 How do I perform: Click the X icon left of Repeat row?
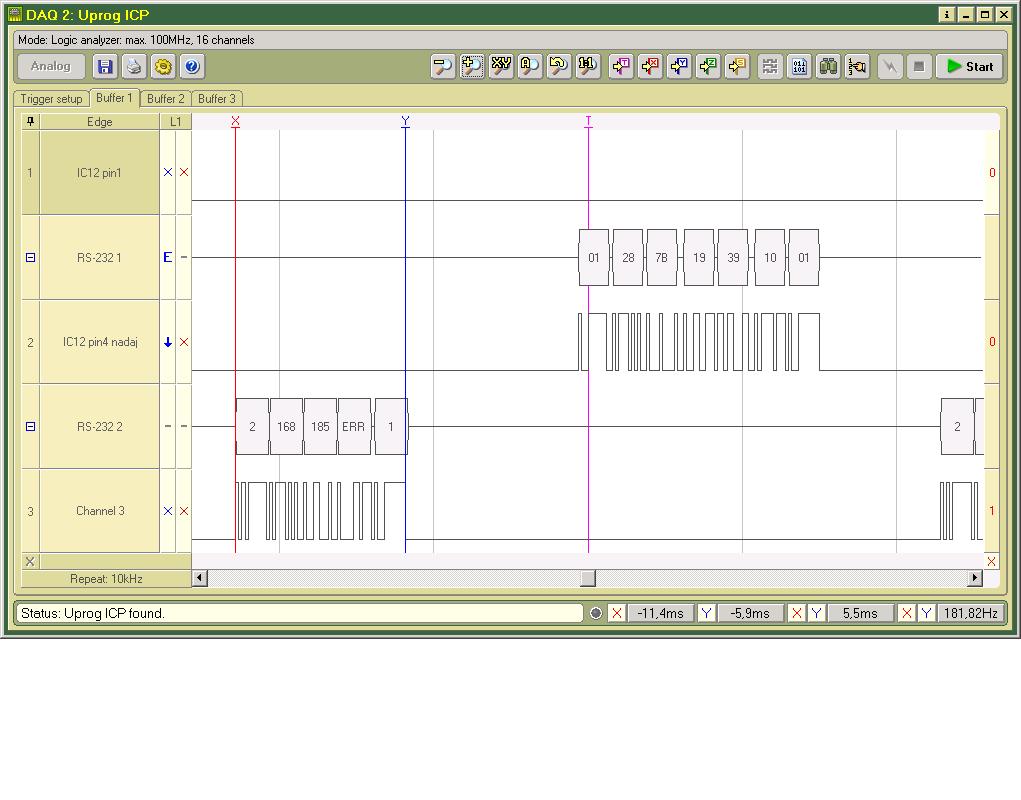coord(30,561)
